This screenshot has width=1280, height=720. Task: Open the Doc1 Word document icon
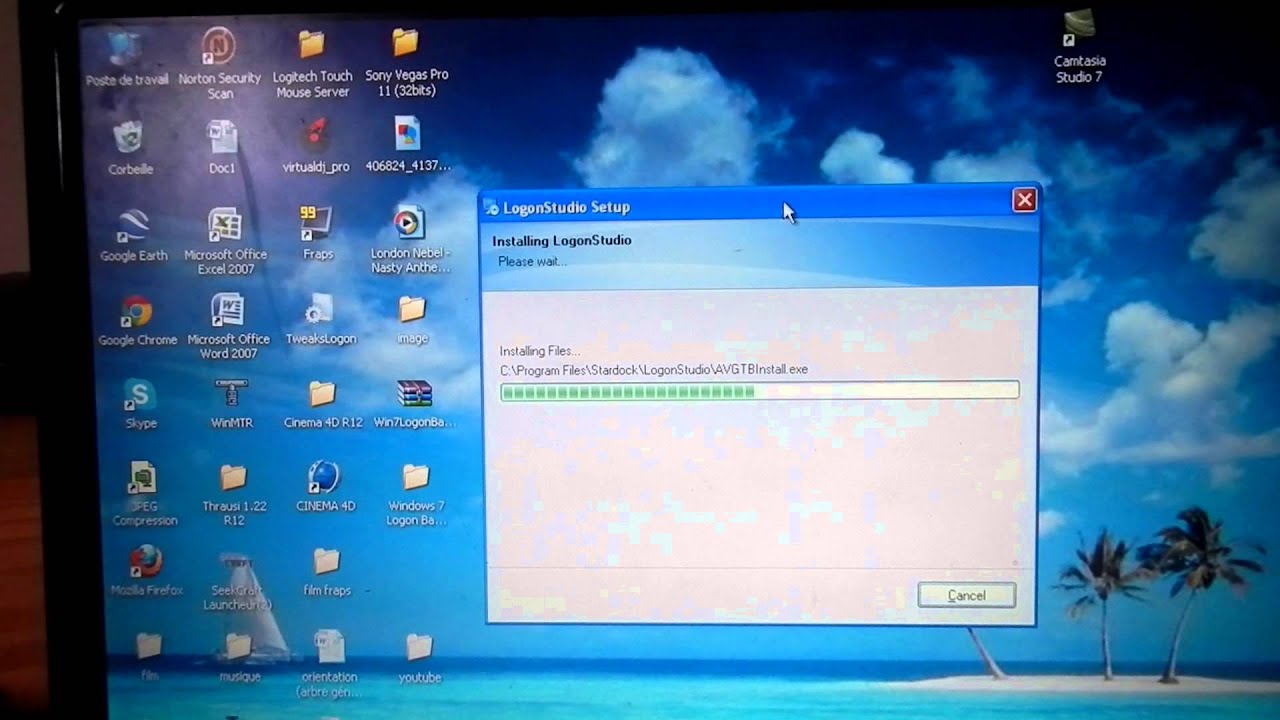coord(221,138)
